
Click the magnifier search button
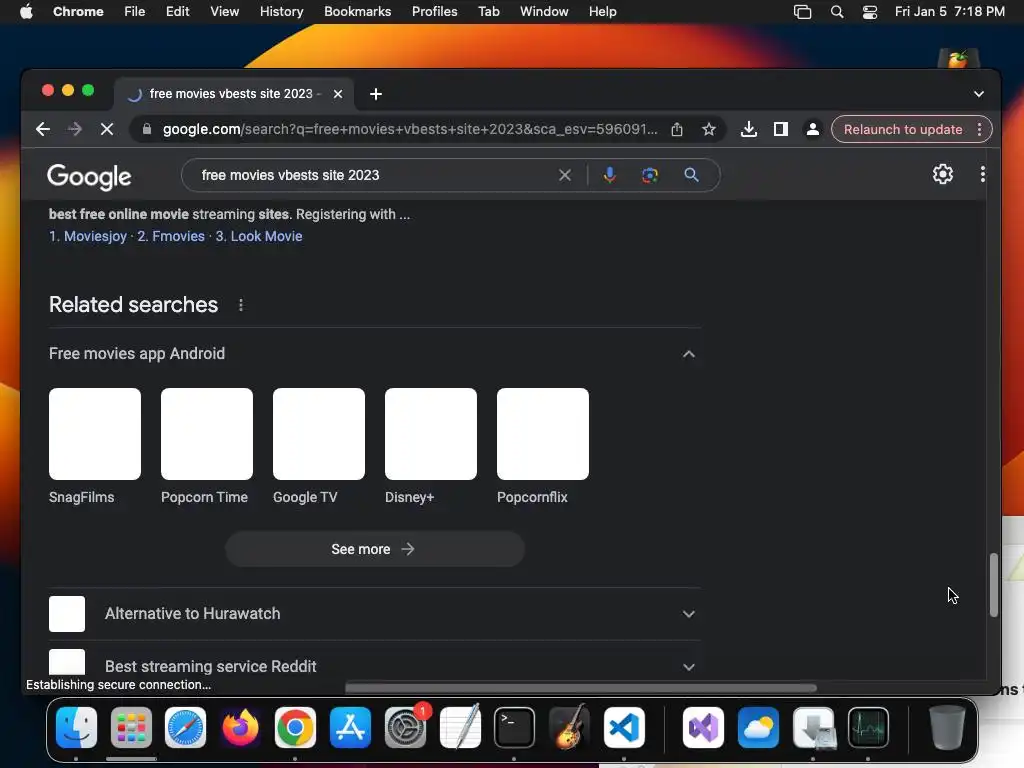(691, 175)
